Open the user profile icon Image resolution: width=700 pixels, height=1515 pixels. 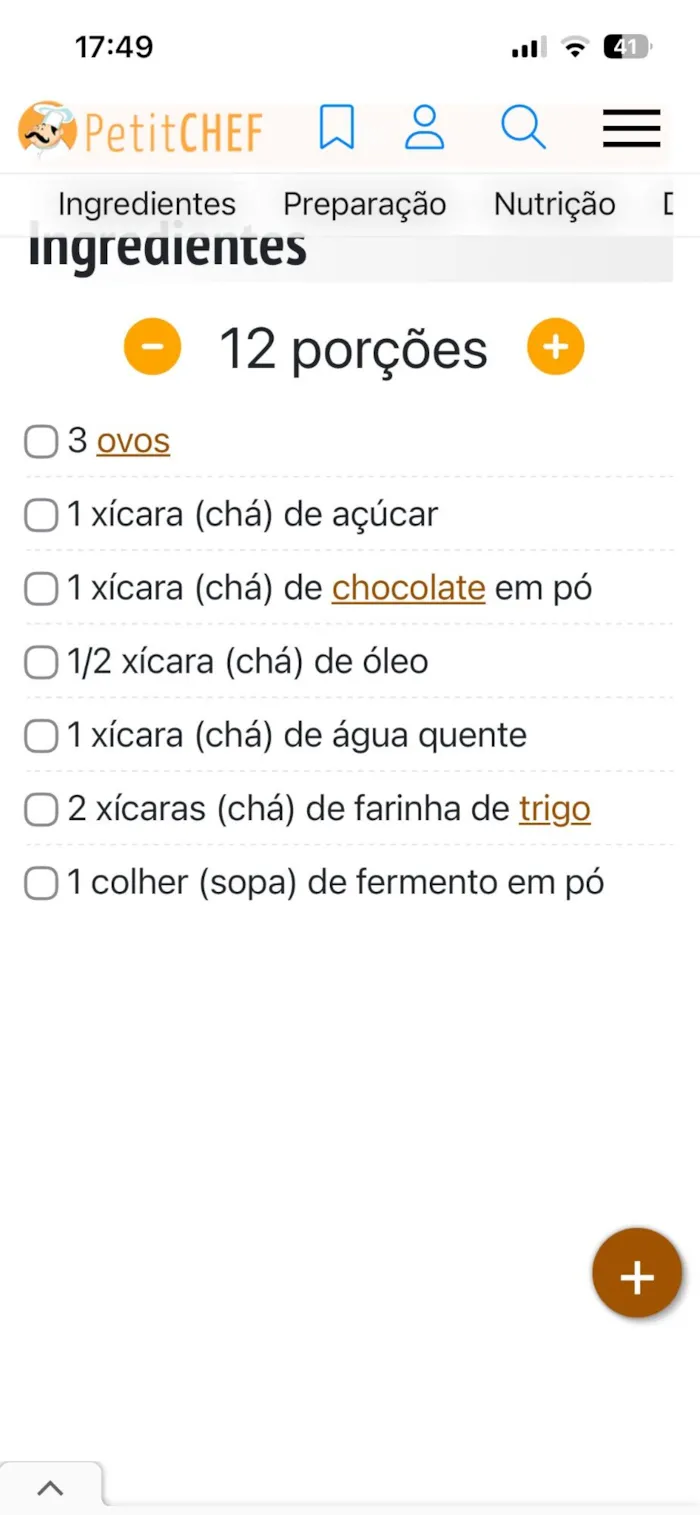tap(424, 128)
